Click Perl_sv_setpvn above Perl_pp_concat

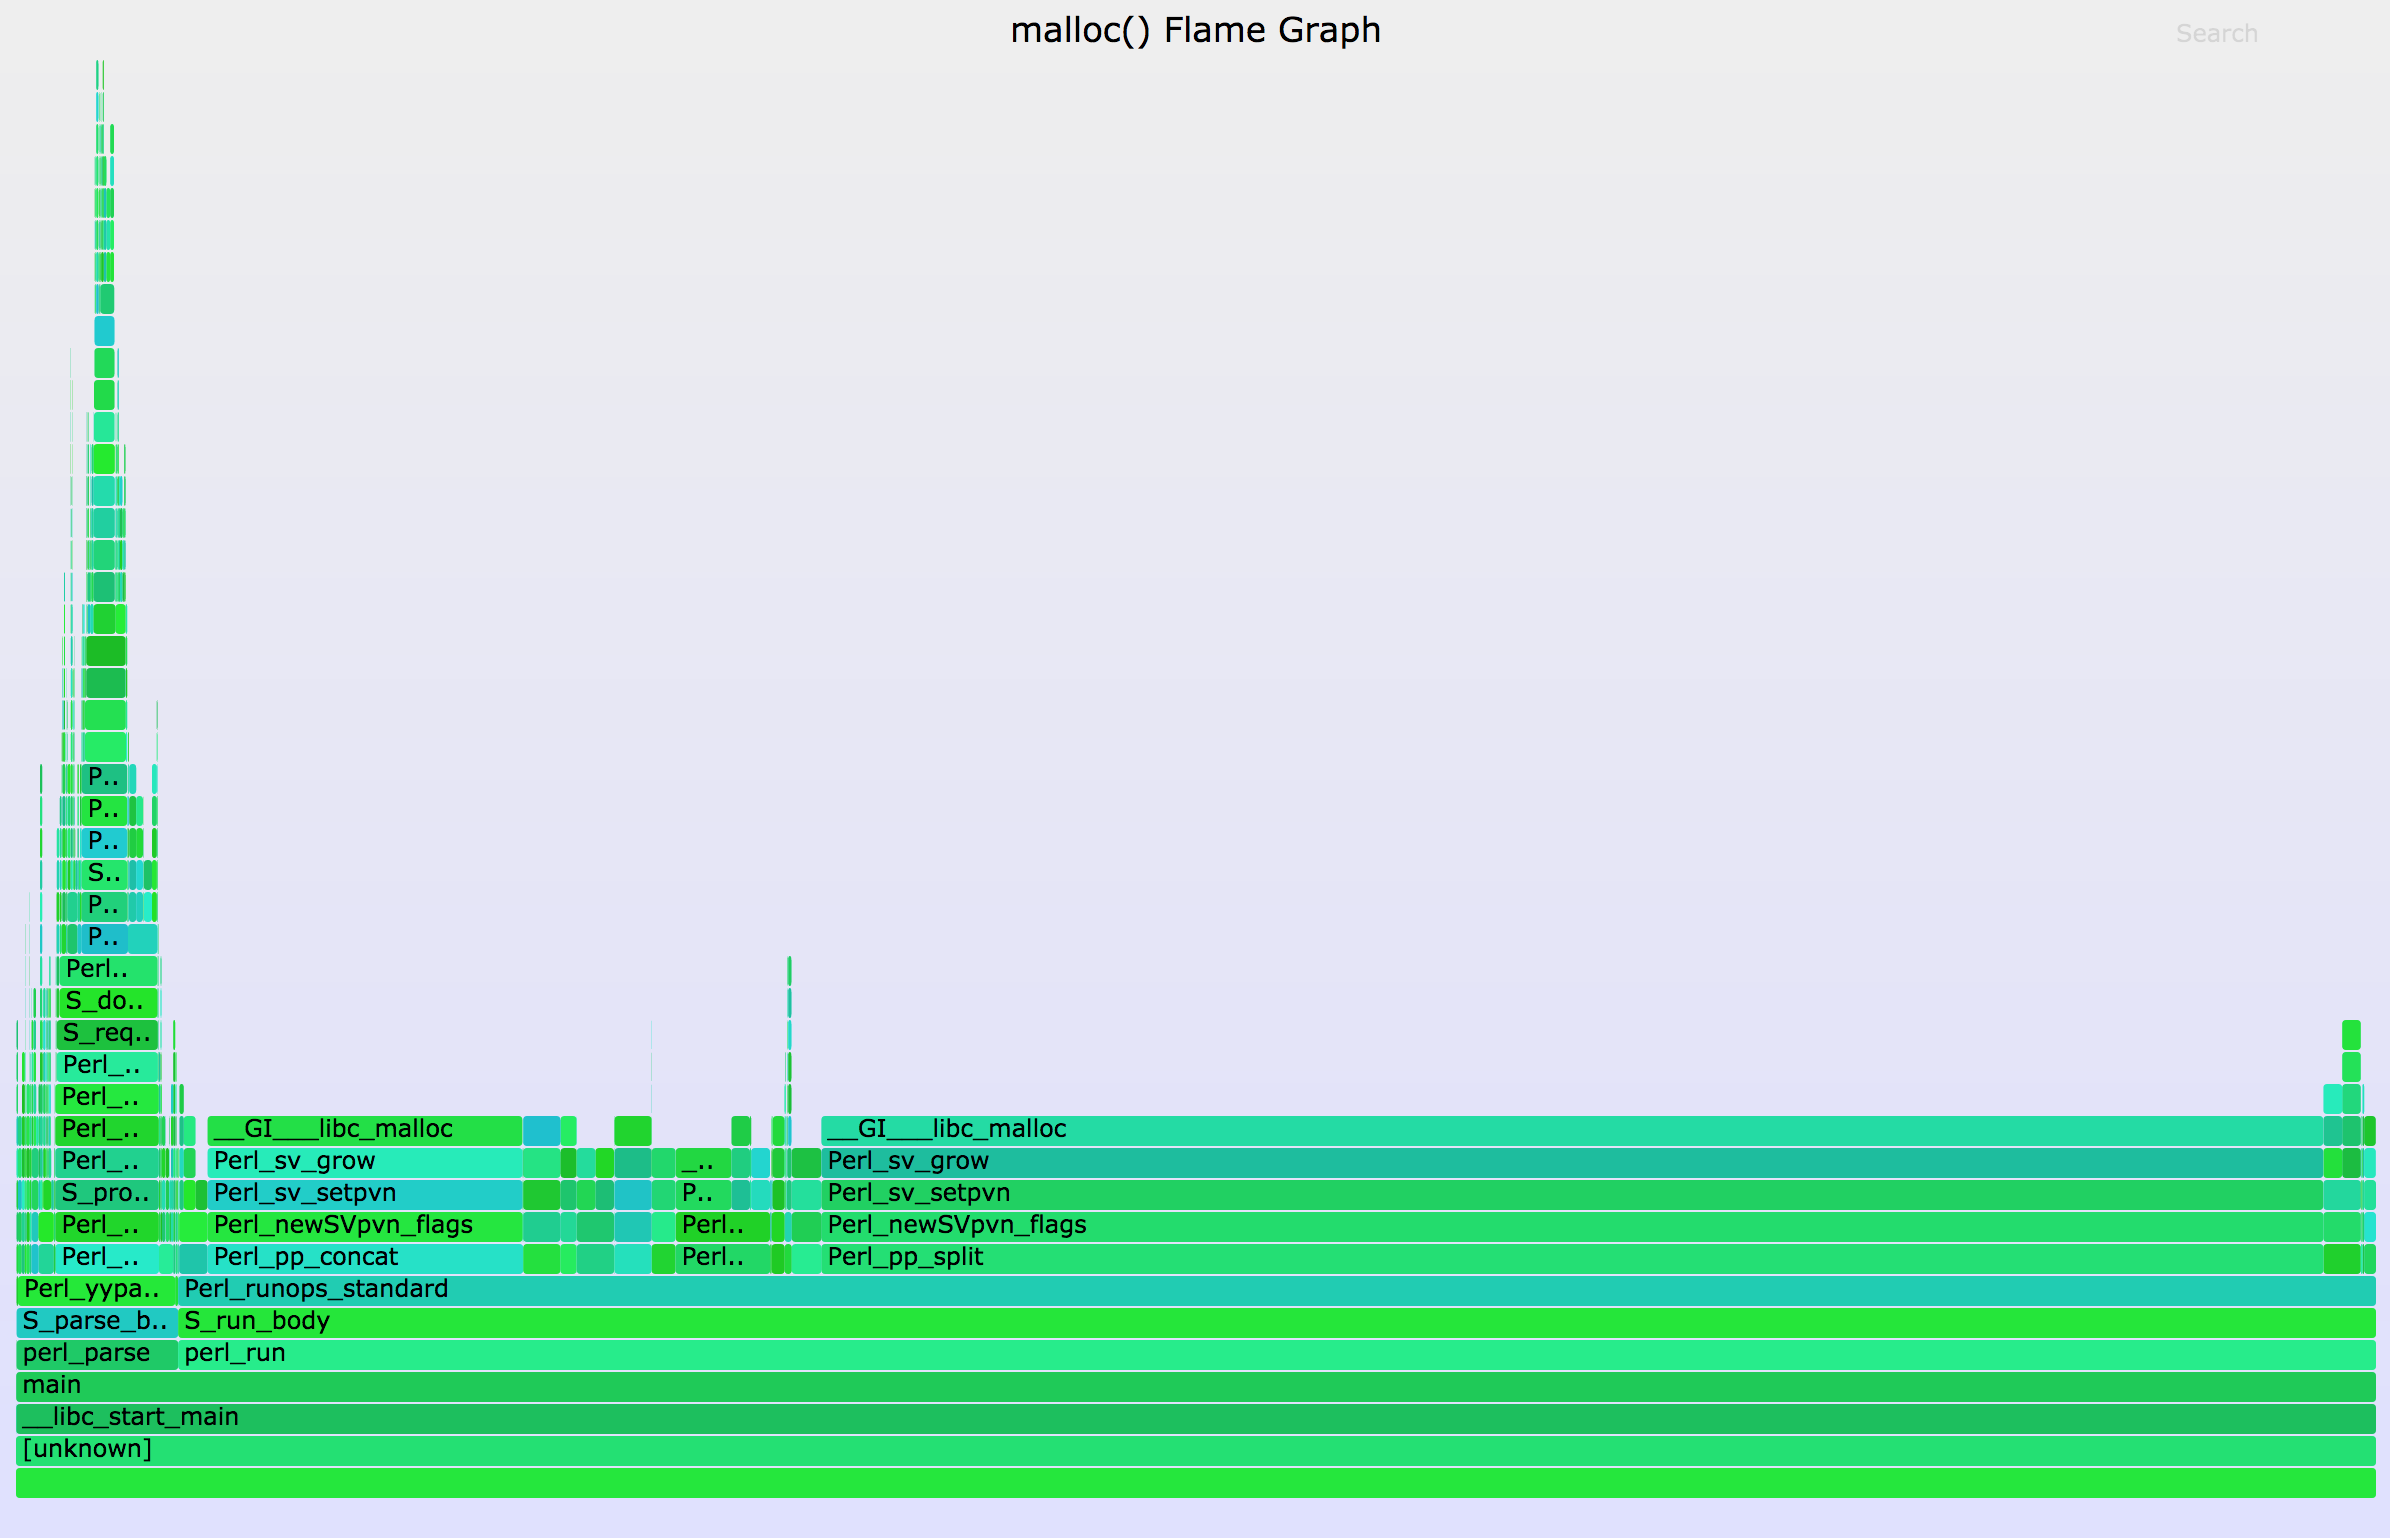click(x=365, y=1194)
